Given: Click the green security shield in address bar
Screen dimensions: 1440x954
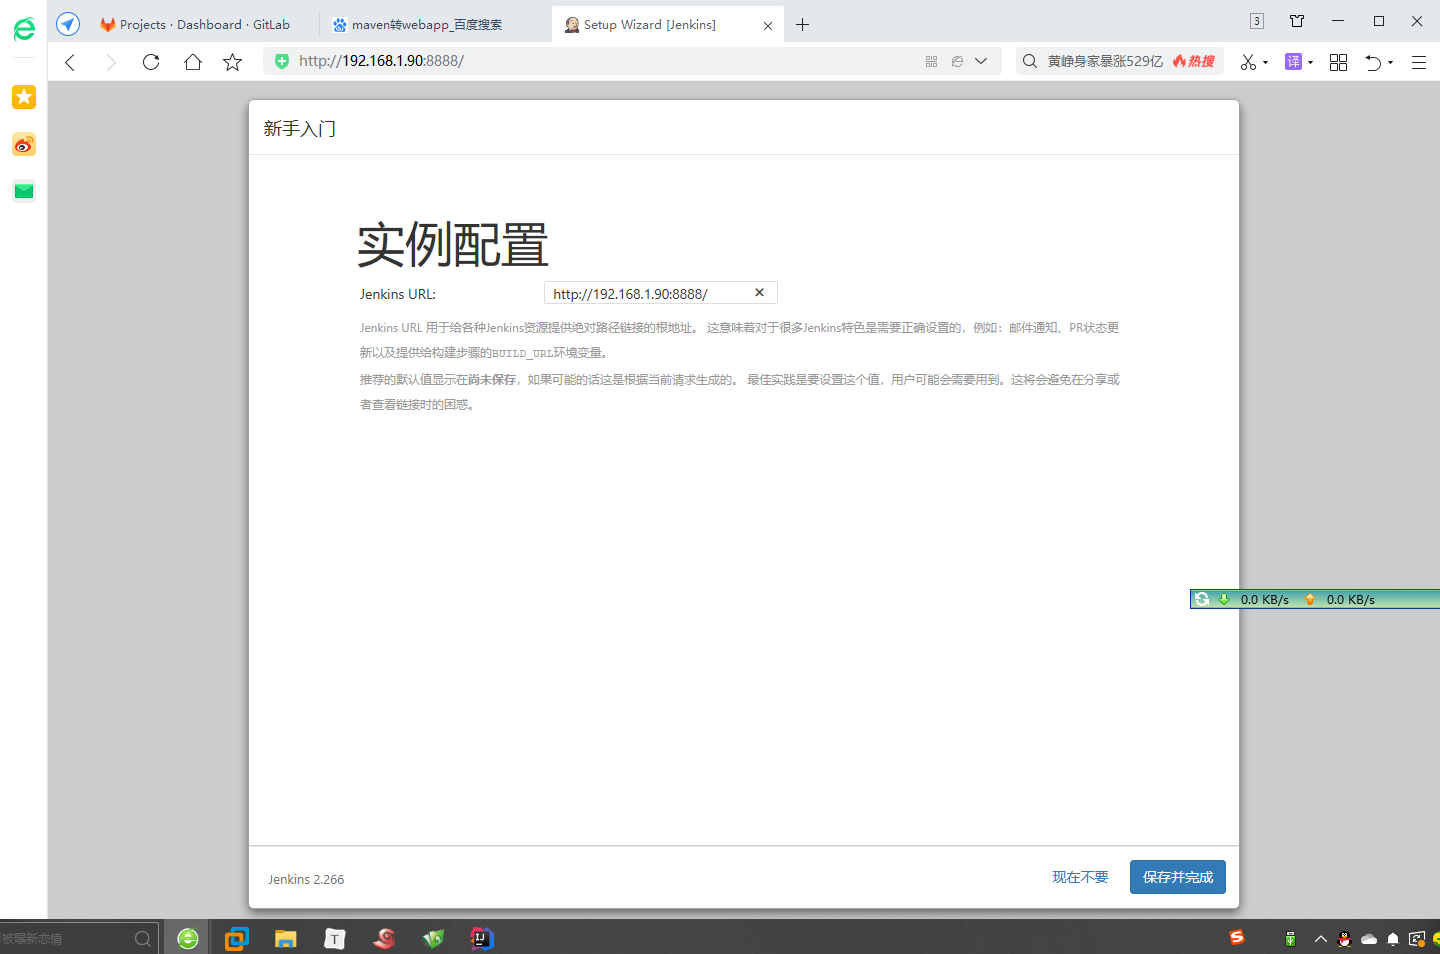Looking at the screenshot, I should coord(282,61).
